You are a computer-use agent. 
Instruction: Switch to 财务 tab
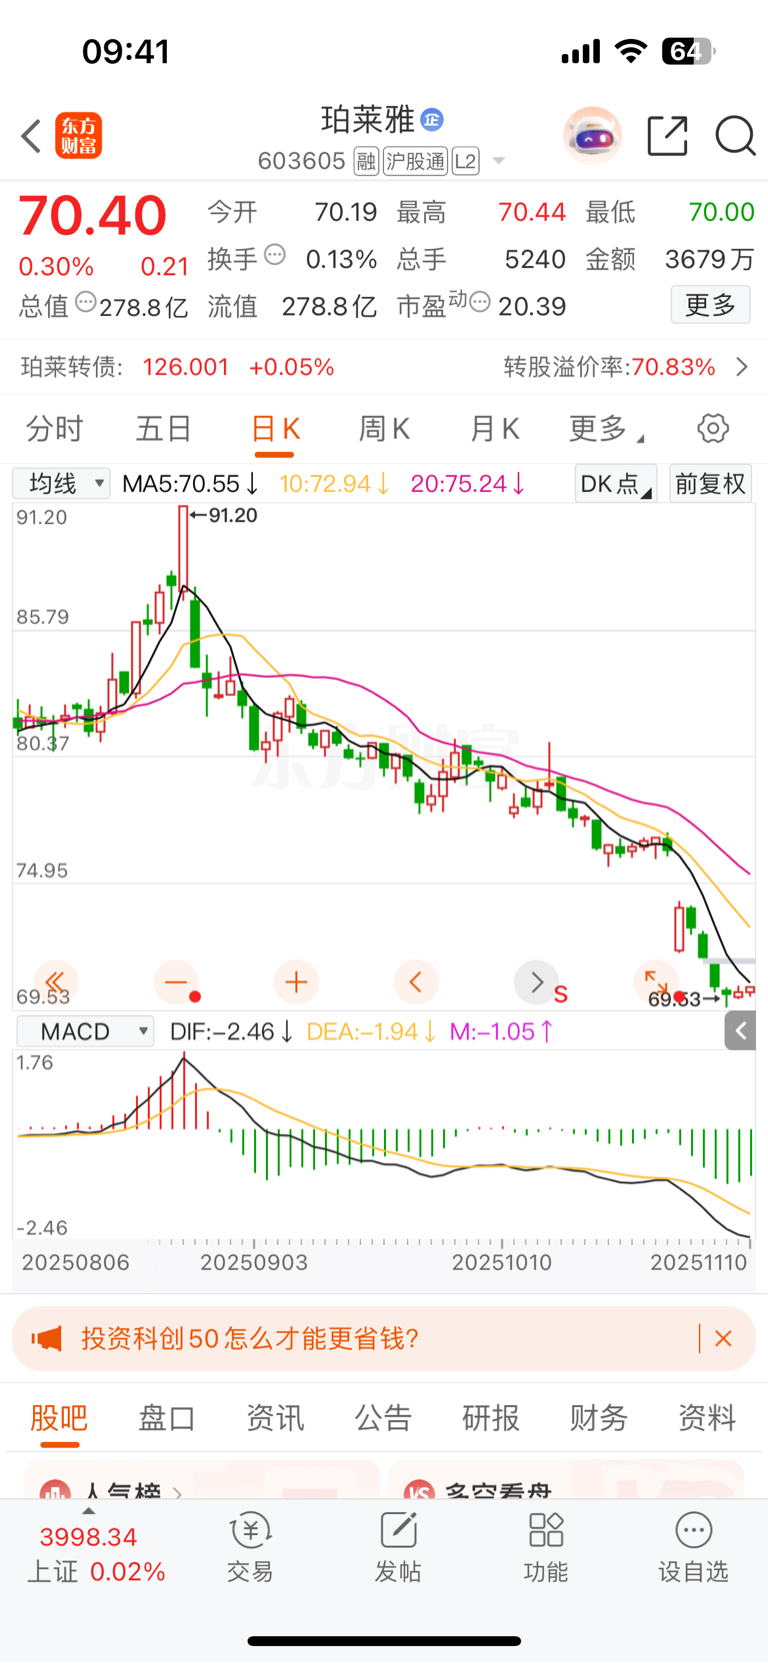[599, 1417]
